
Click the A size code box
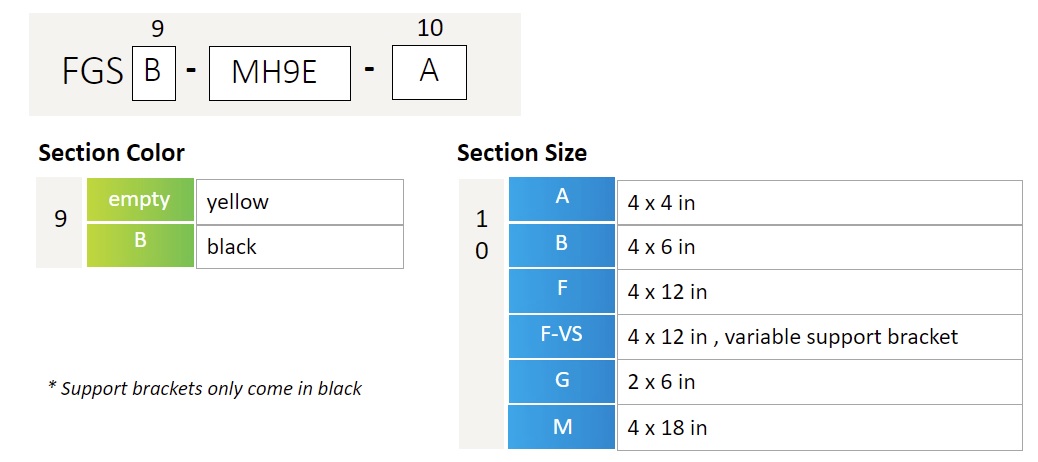(x=429, y=72)
